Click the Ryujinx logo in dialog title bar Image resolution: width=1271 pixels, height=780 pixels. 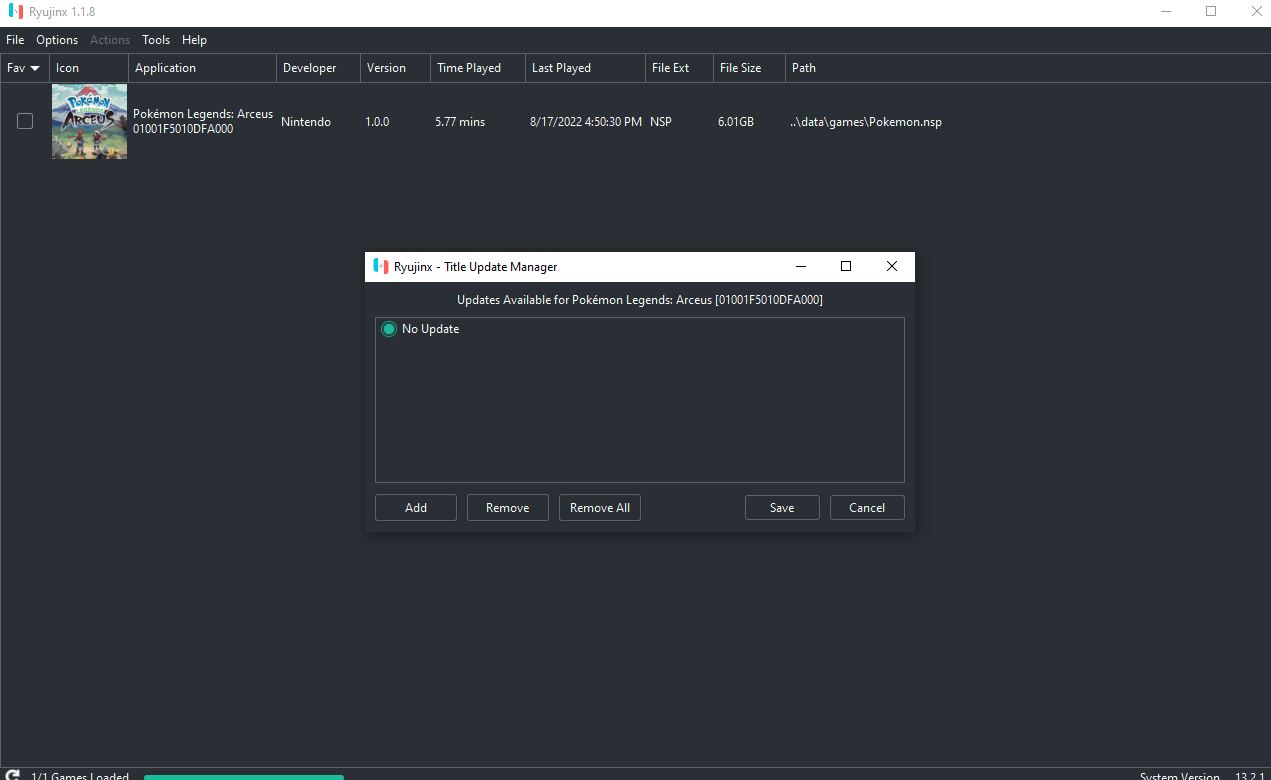[380, 266]
